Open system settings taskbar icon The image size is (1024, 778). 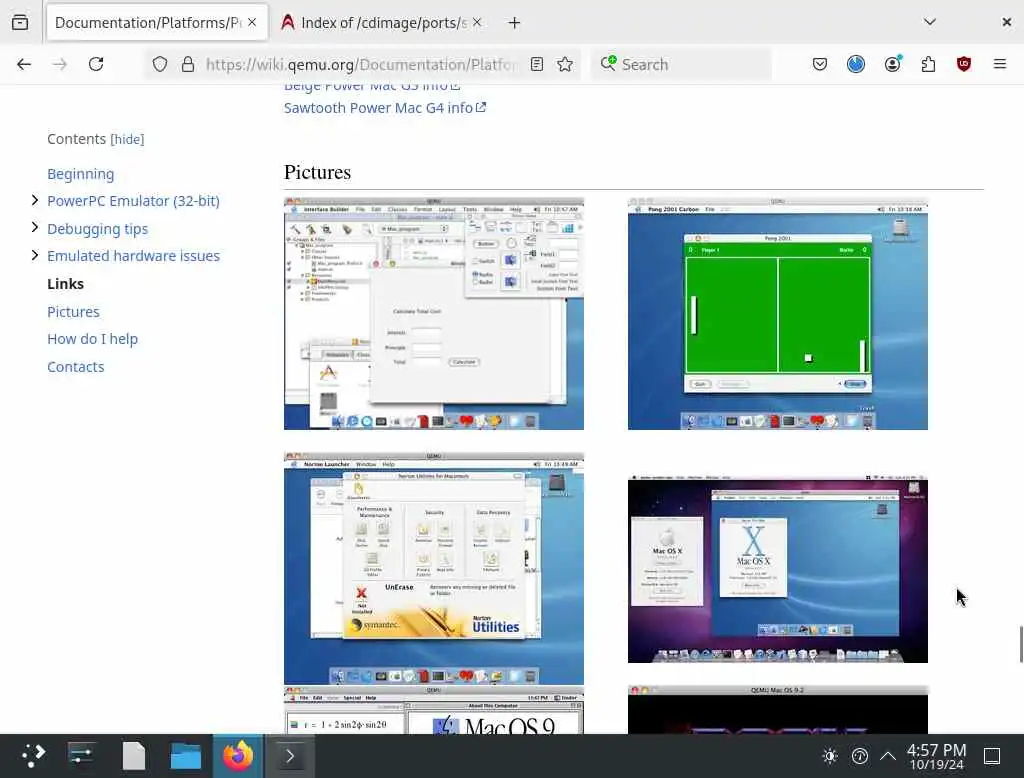tap(81, 756)
